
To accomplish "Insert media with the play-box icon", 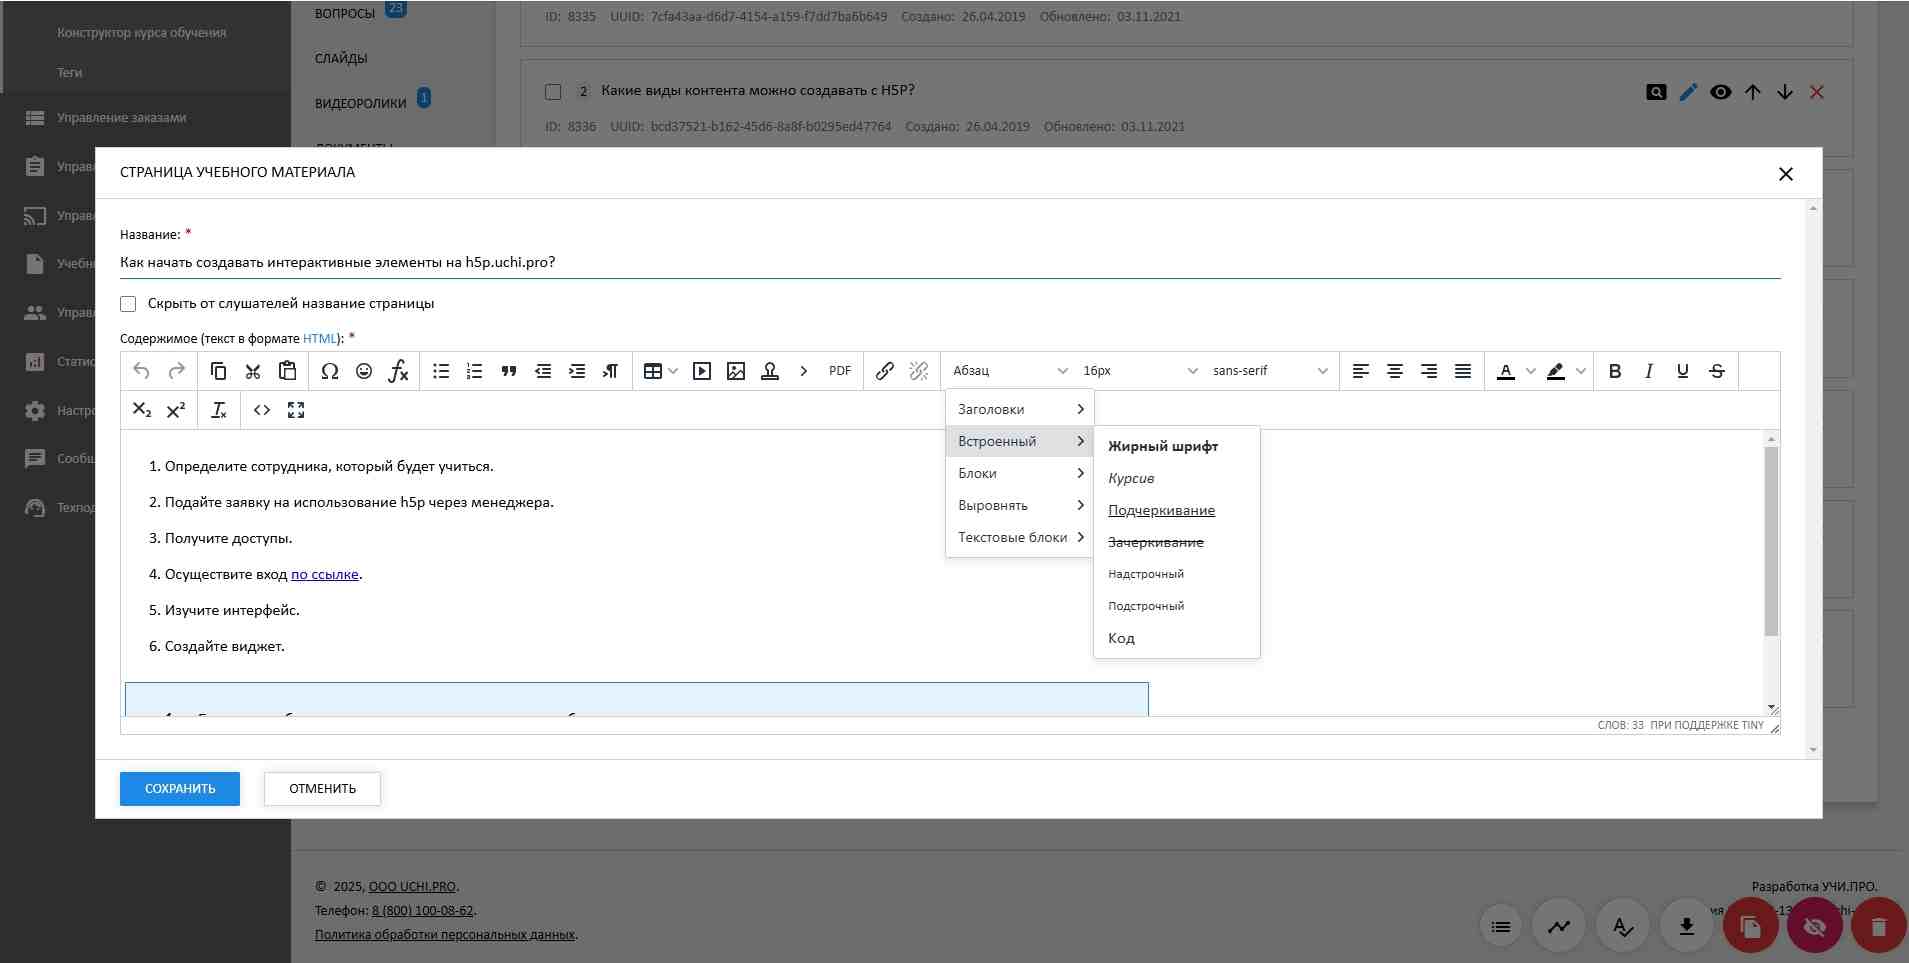I will 702,371.
